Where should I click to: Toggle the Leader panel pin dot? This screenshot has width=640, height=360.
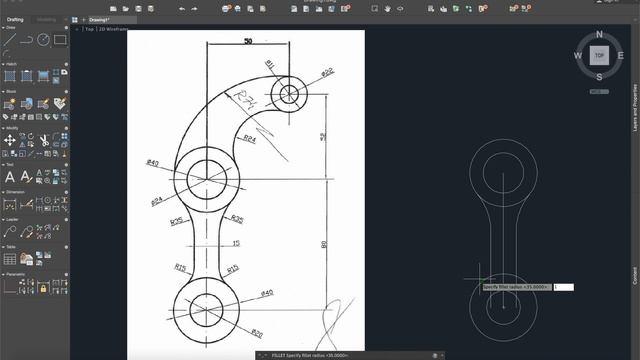click(x=66, y=220)
